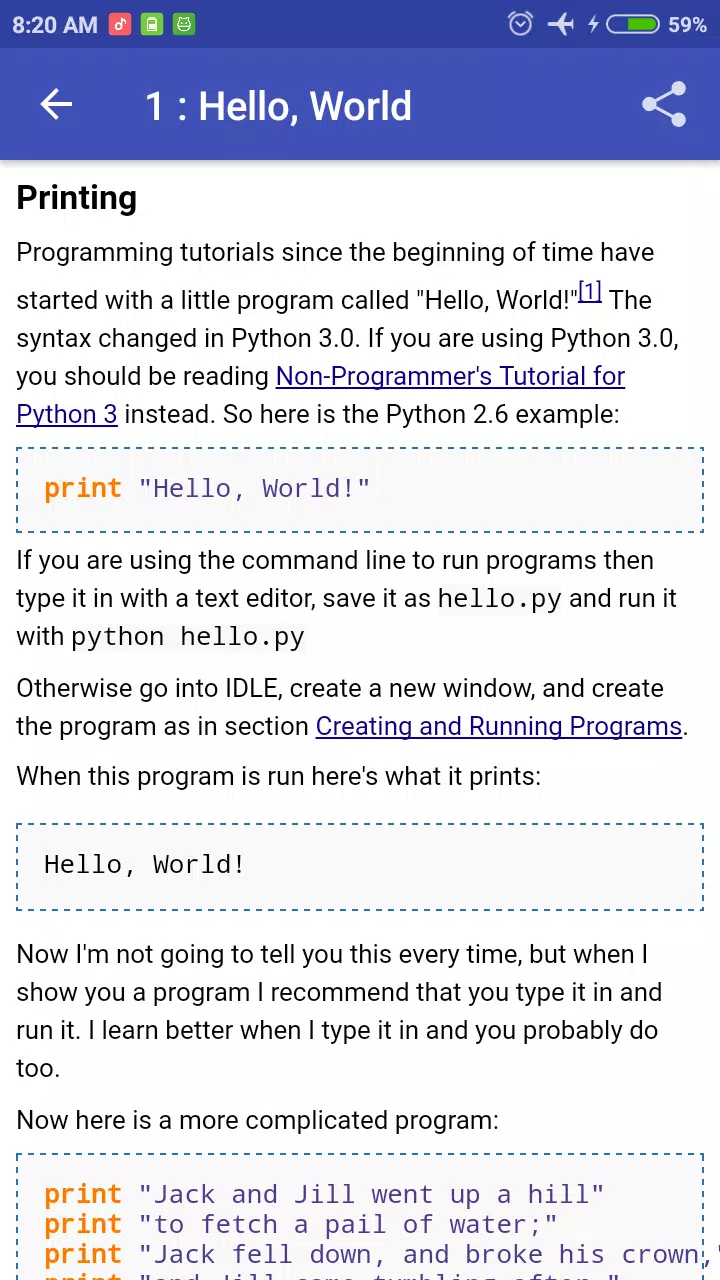
Task: Tap the 8:20 AM clock display
Action: click(x=55, y=25)
